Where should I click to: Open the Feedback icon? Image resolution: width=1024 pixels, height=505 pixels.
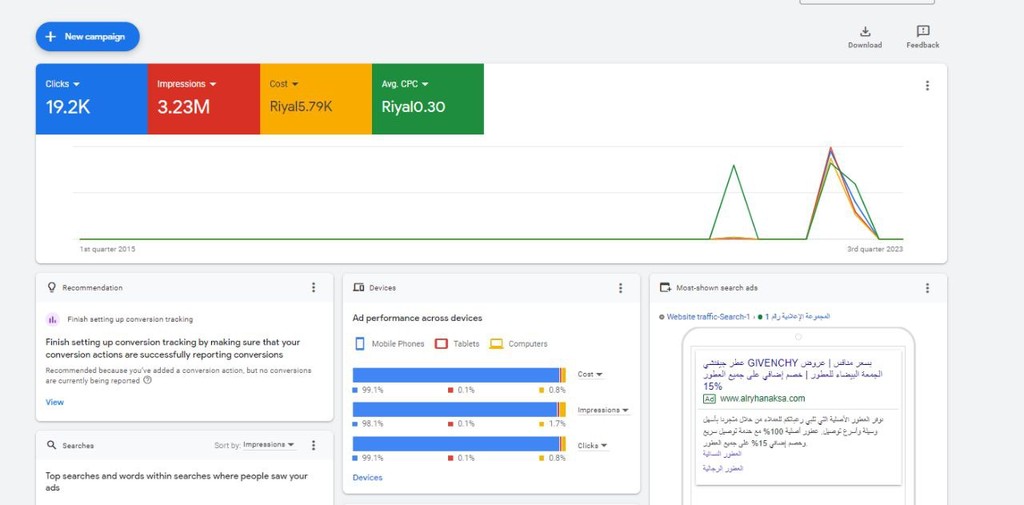tap(922, 32)
